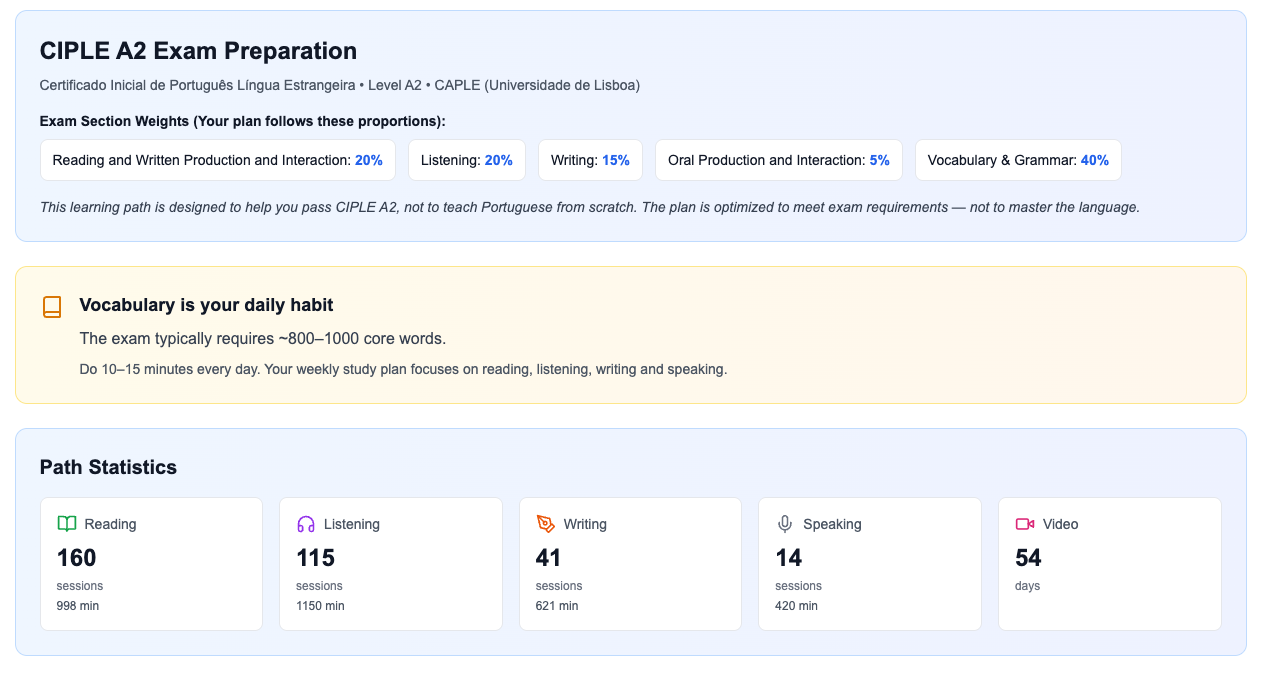
Task: Click the green open-book Reading icon
Action: [x=67, y=524]
